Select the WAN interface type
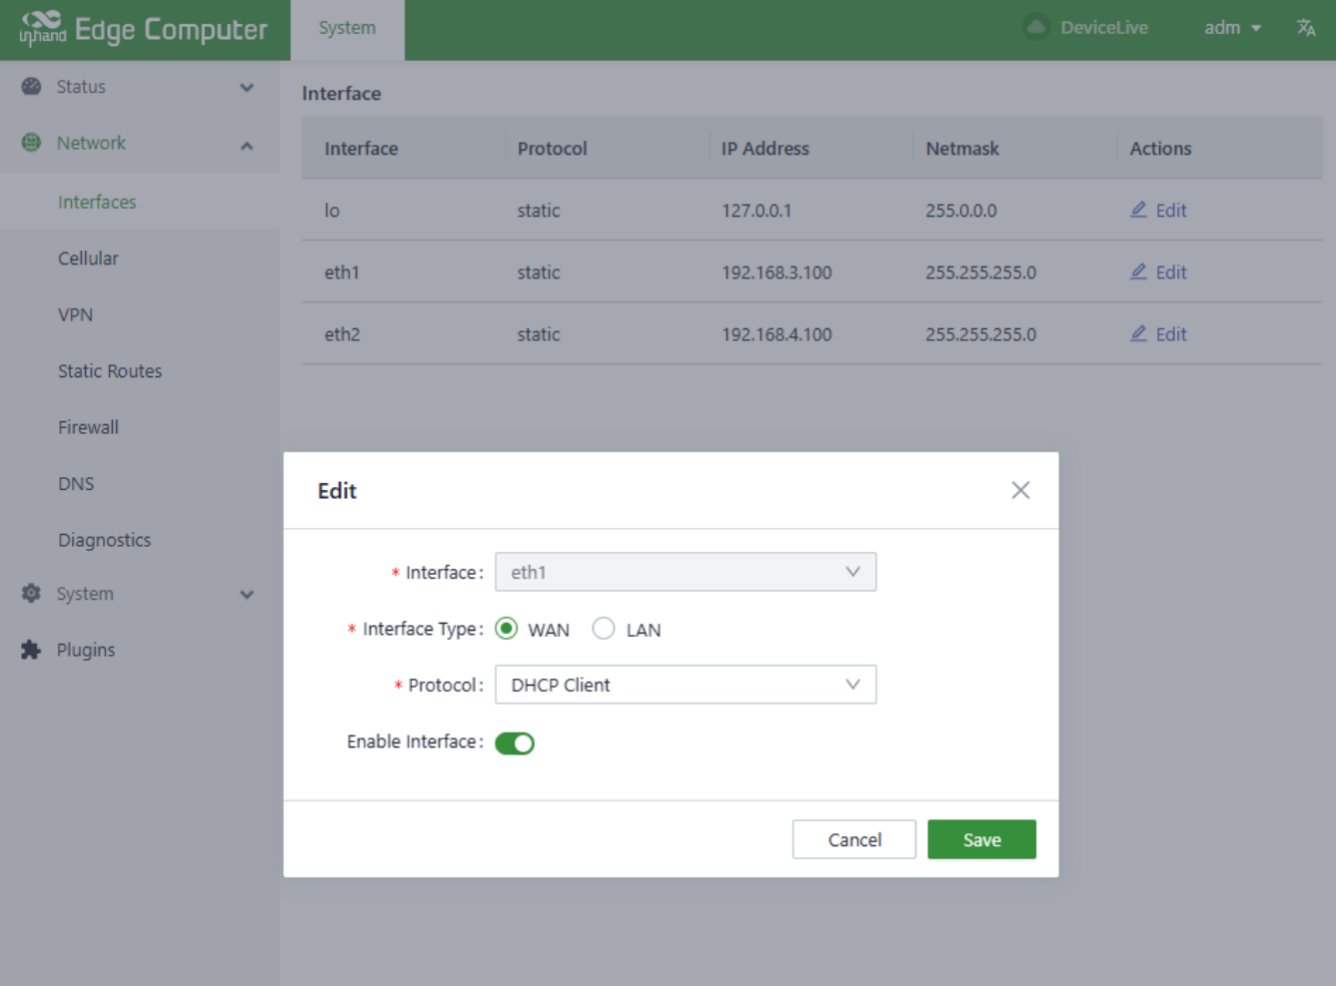The height and width of the screenshot is (986, 1336). point(507,629)
